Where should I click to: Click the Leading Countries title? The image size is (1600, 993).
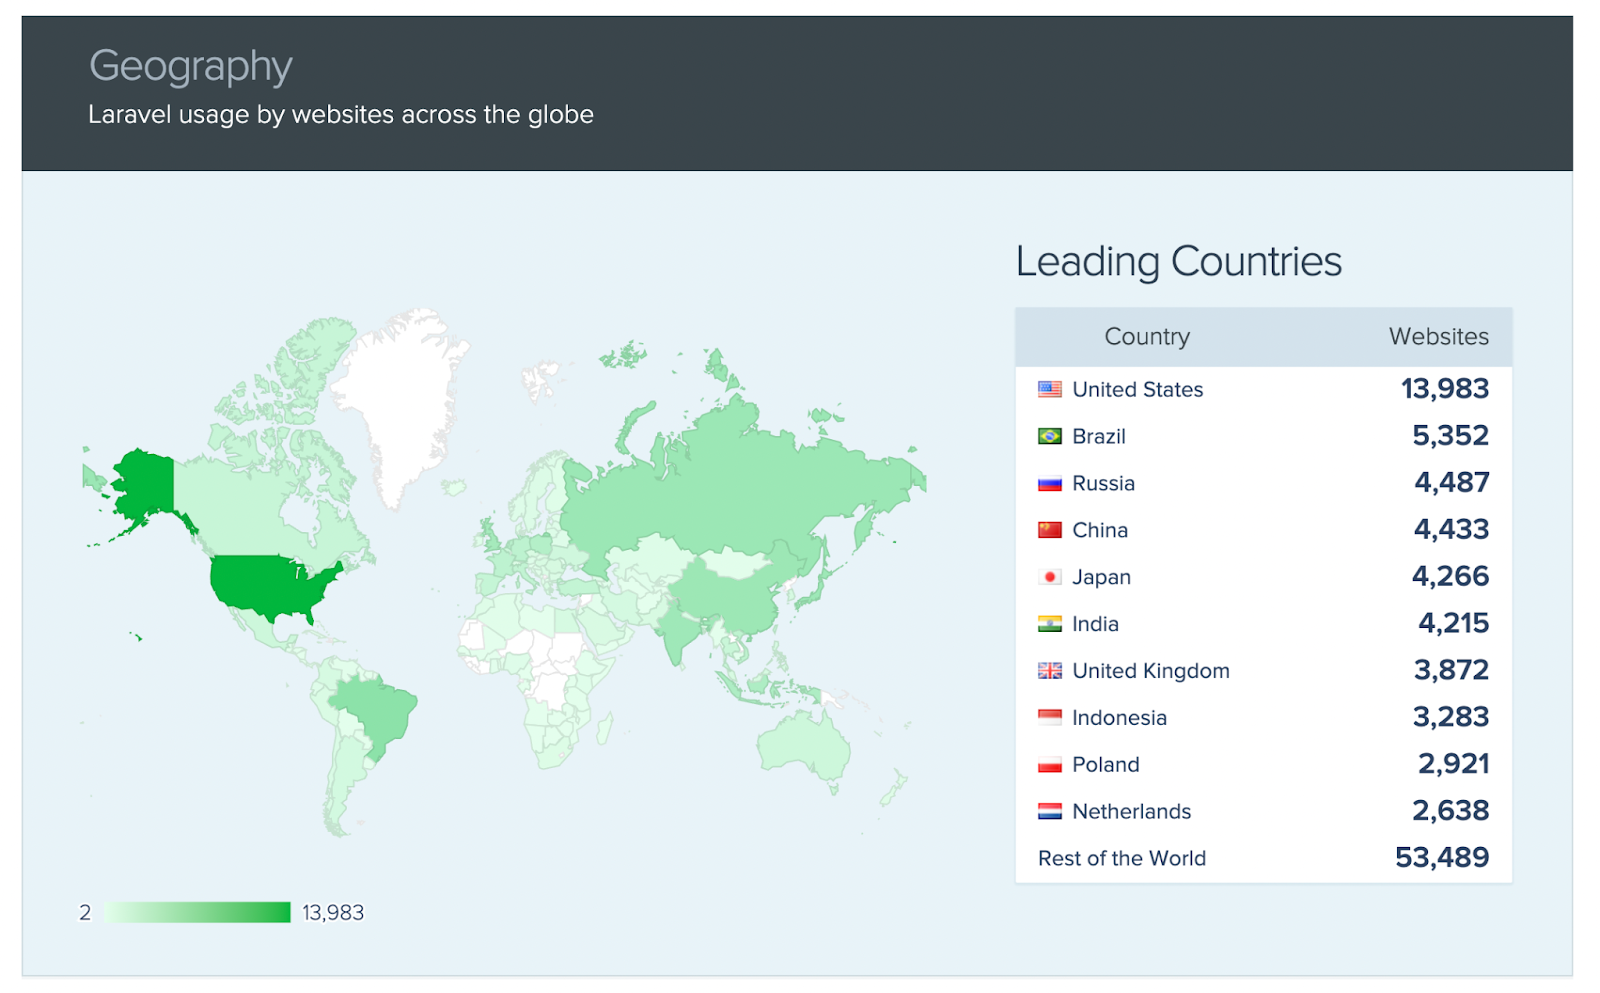pyautogui.click(x=1178, y=261)
